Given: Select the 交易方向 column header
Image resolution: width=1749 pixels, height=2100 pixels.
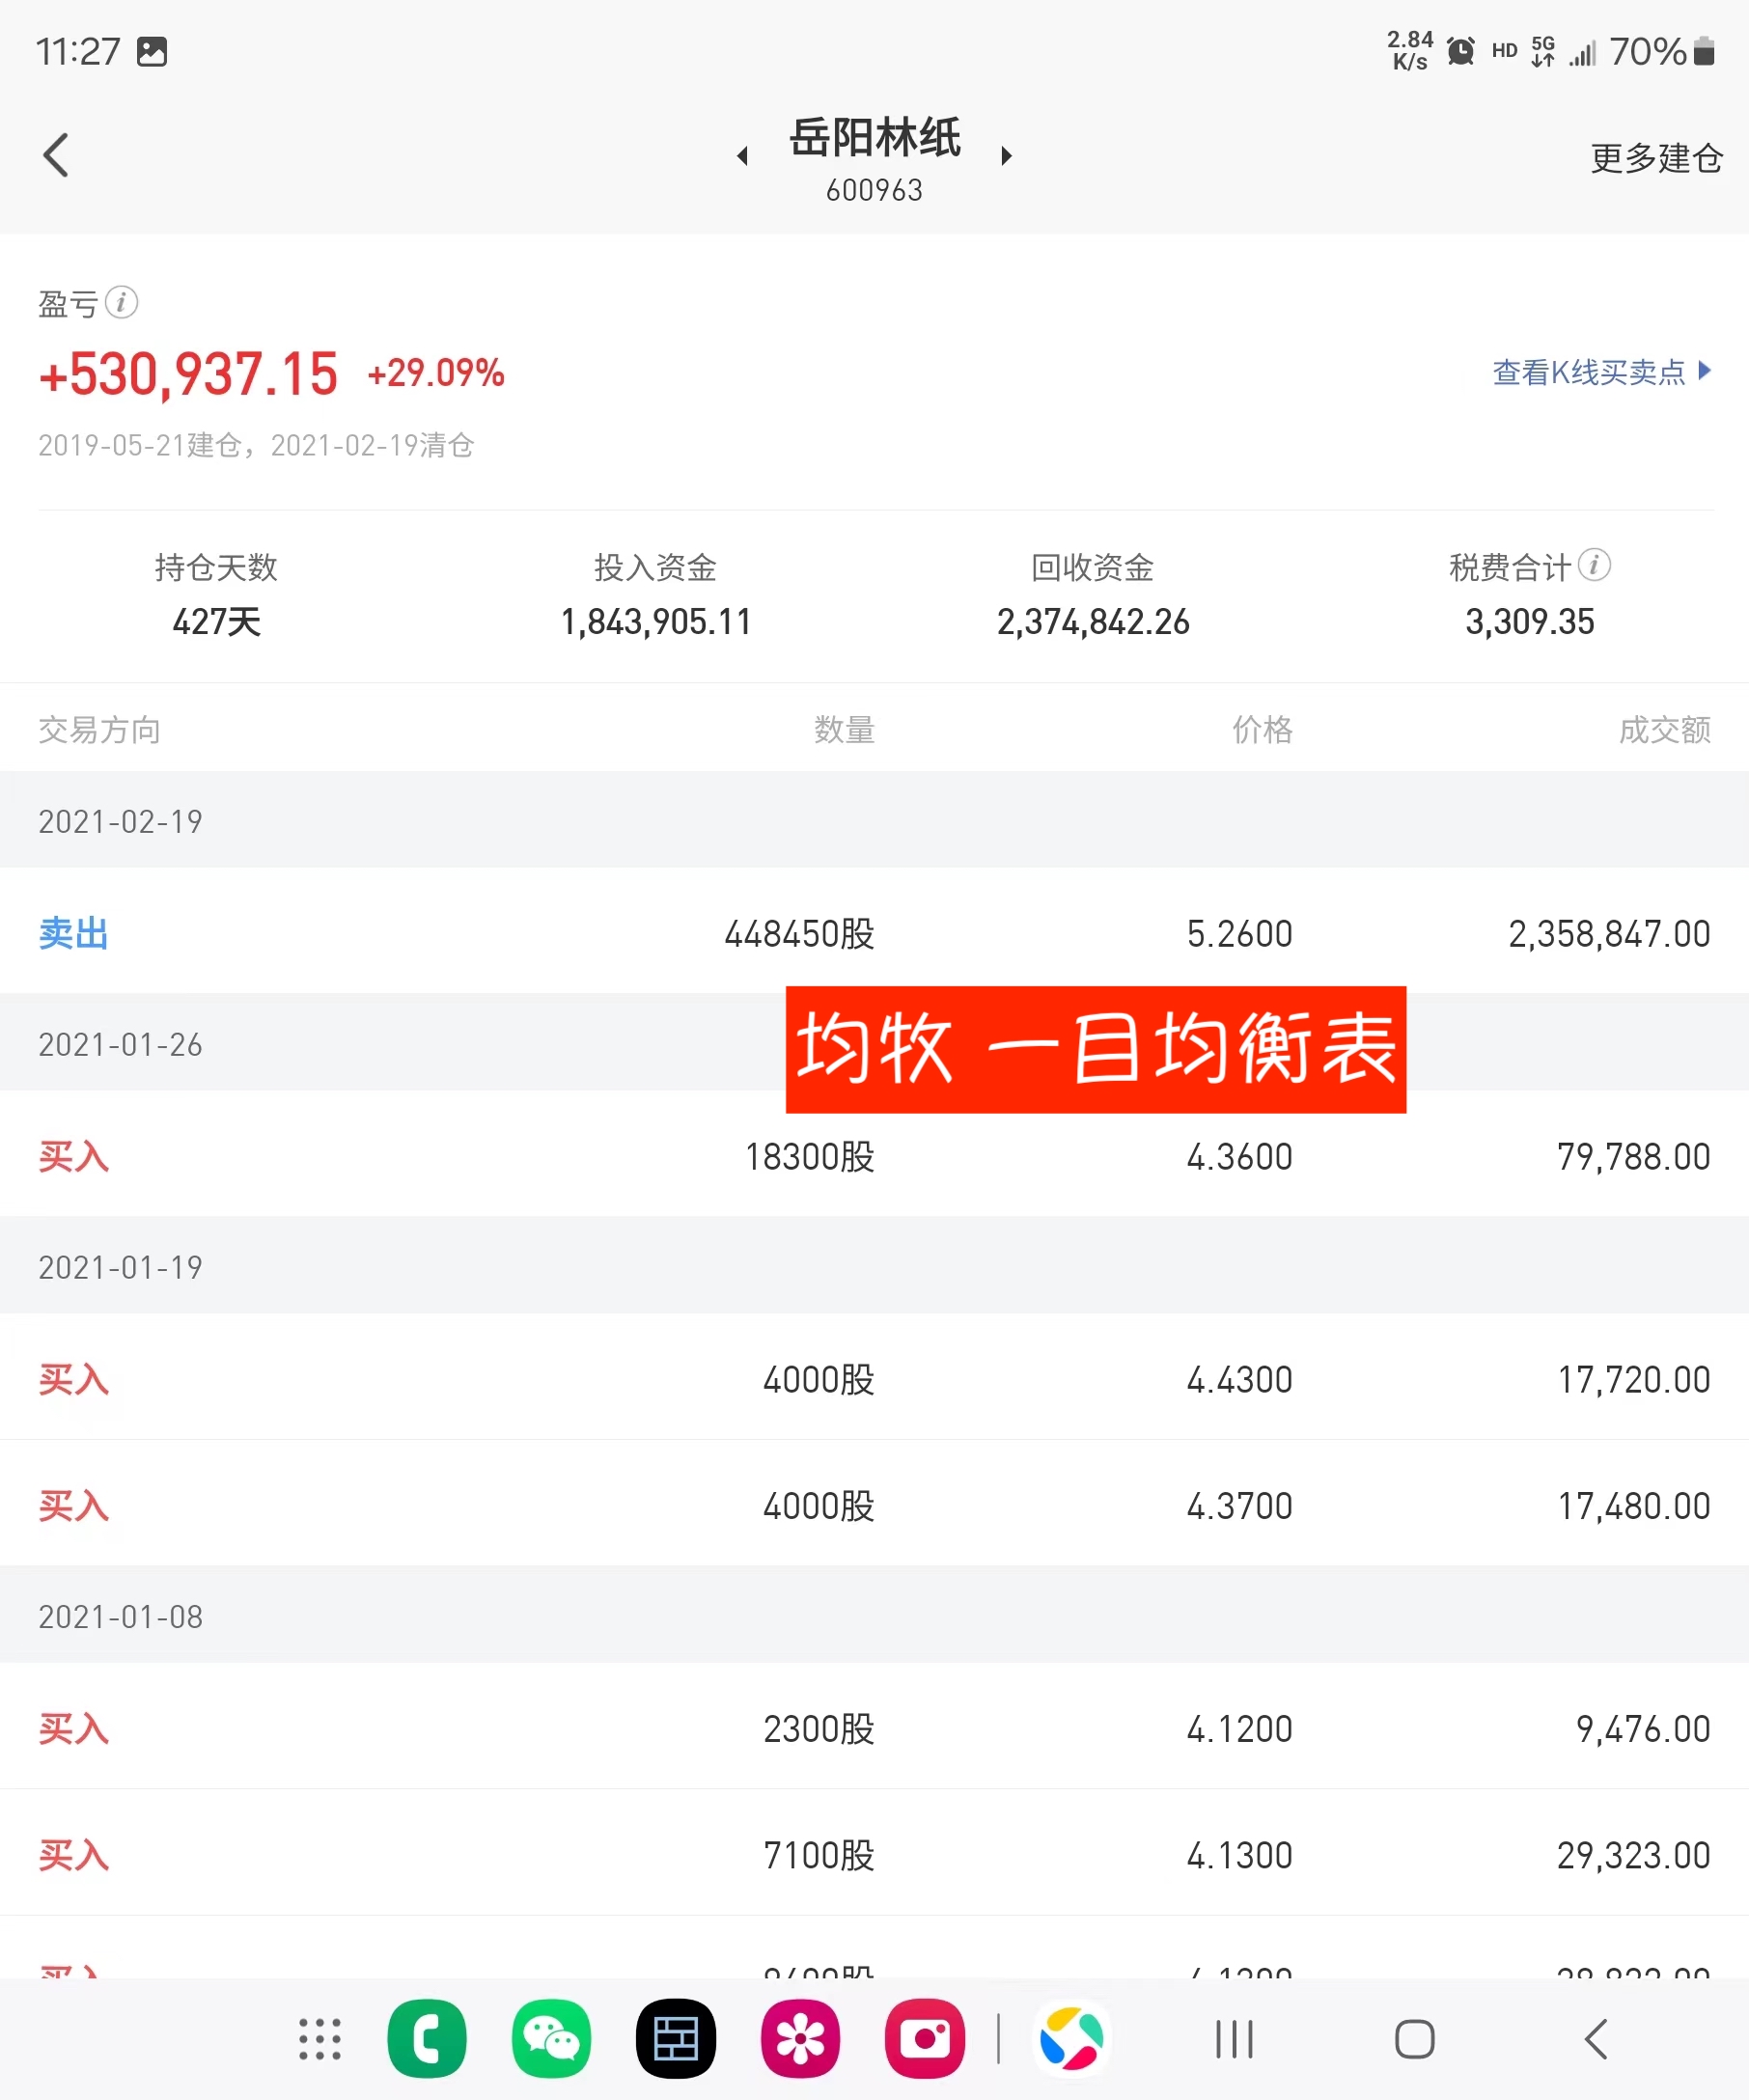Looking at the screenshot, I should point(100,729).
